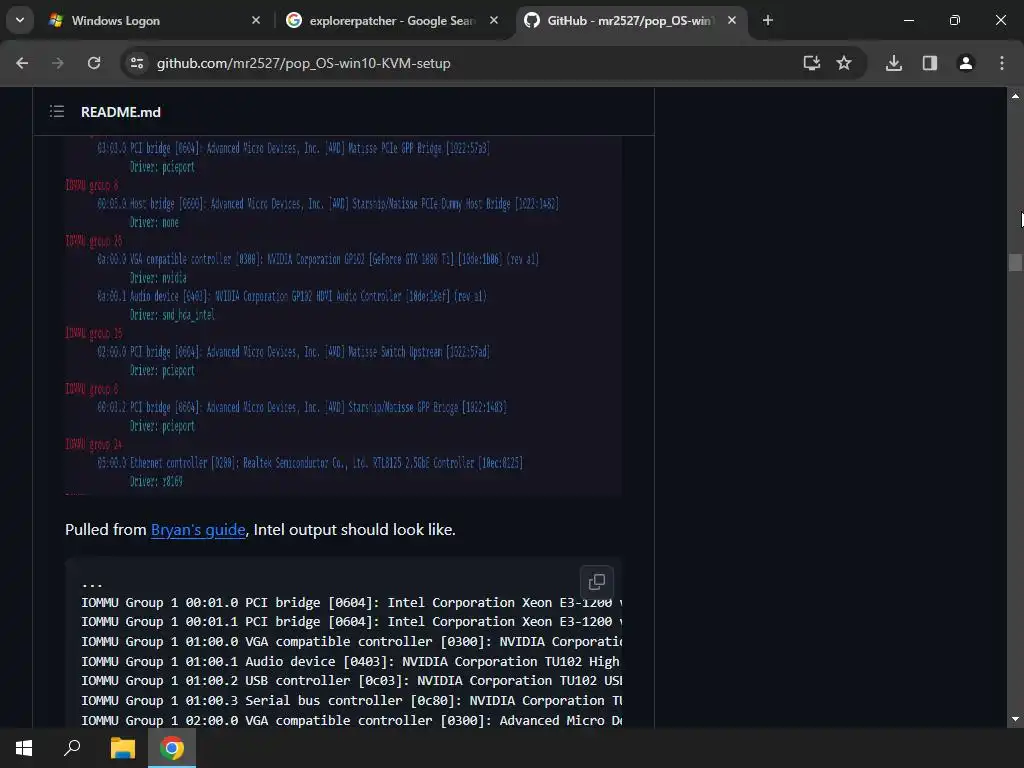The width and height of the screenshot is (1024, 768).
Task: Select line 'IOMMU Group 1 01:00.2 USB controller'
Action: tap(351, 680)
